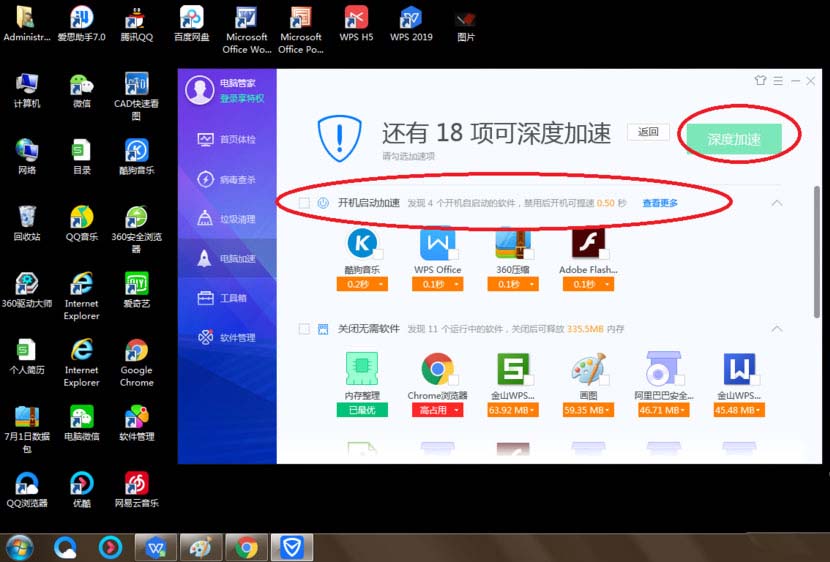This screenshot has width=830, height=562.
Task: Collapse the 关闭无需软件 section chevron
Action: point(777,329)
